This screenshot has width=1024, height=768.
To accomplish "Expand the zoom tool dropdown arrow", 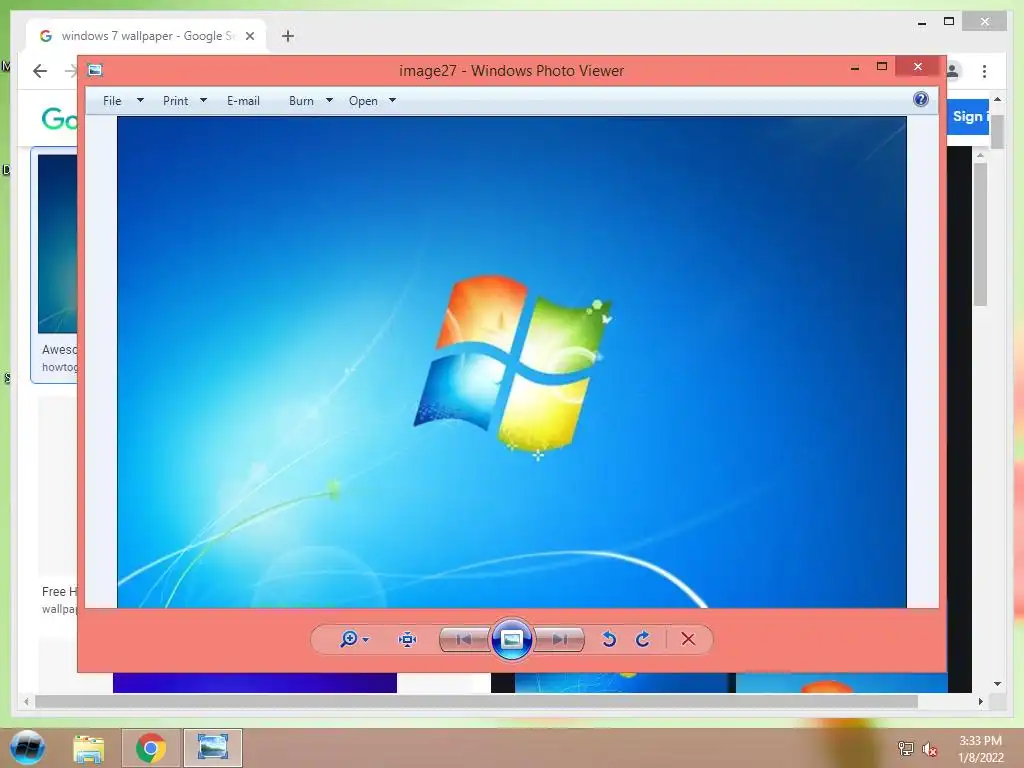I will click(366, 639).
